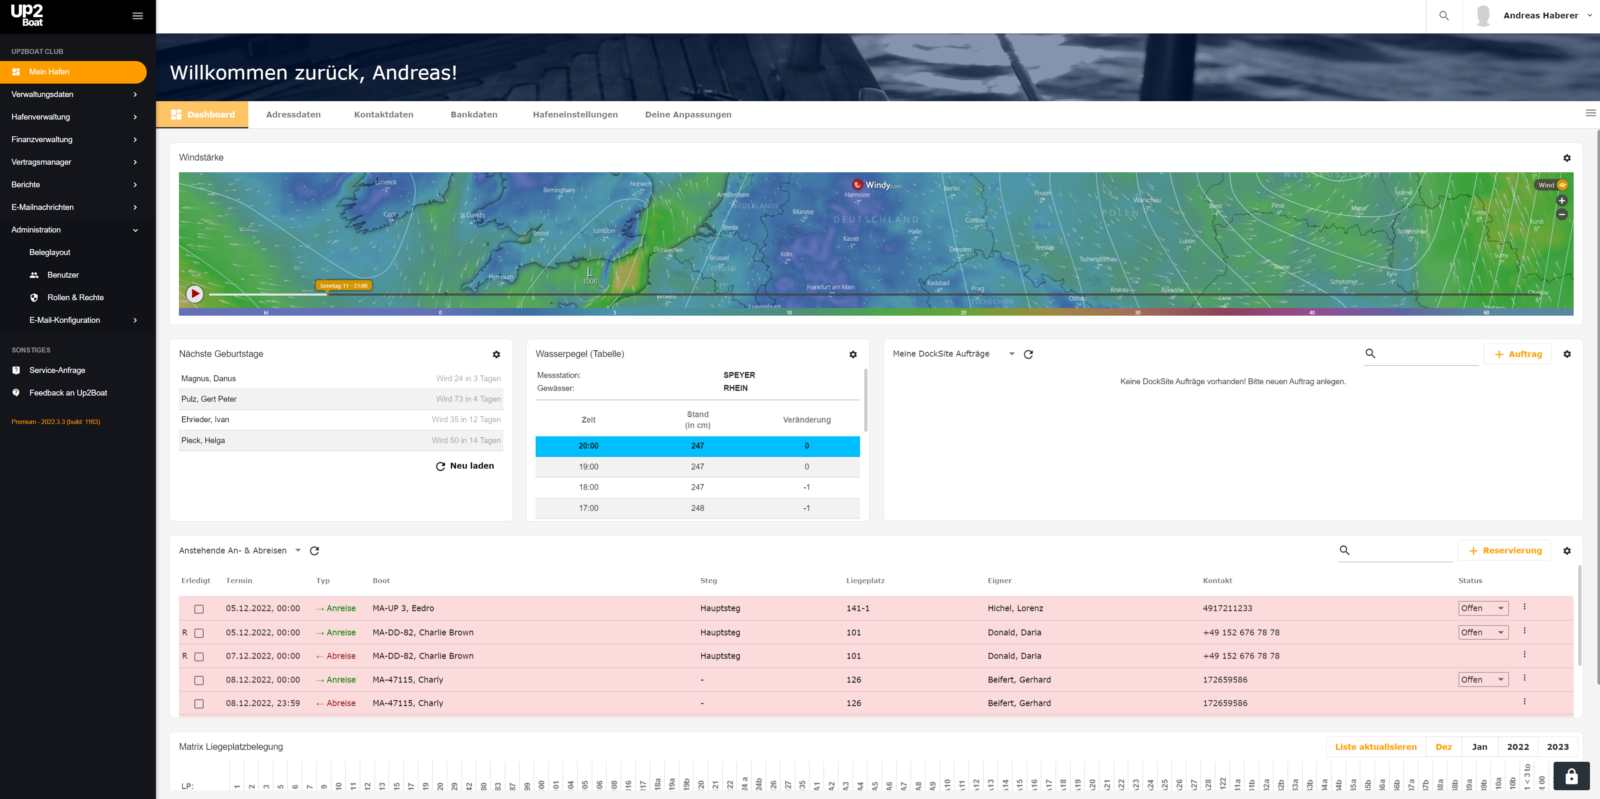Refresh Anstehende An- & Abreisen list
Image resolution: width=1600 pixels, height=799 pixels.
click(314, 551)
